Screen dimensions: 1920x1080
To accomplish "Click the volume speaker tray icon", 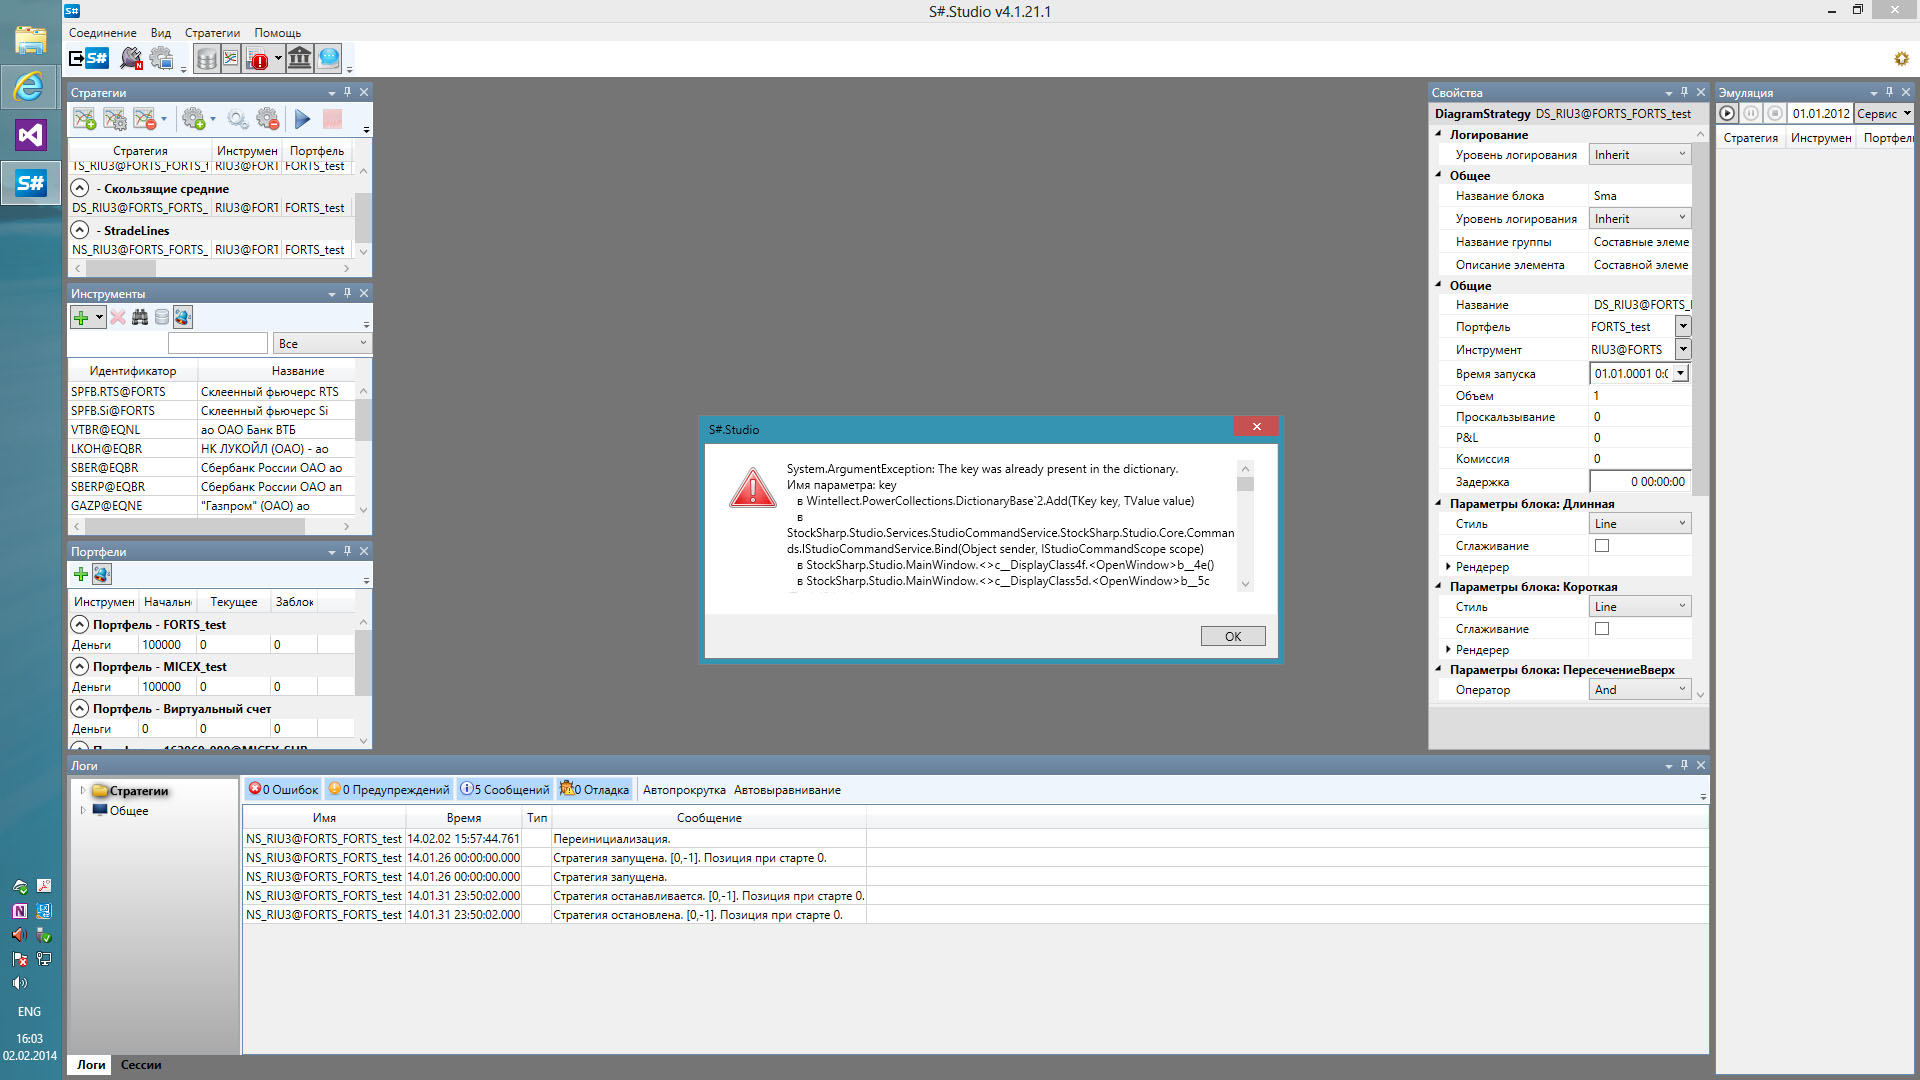I will coord(19,983).
